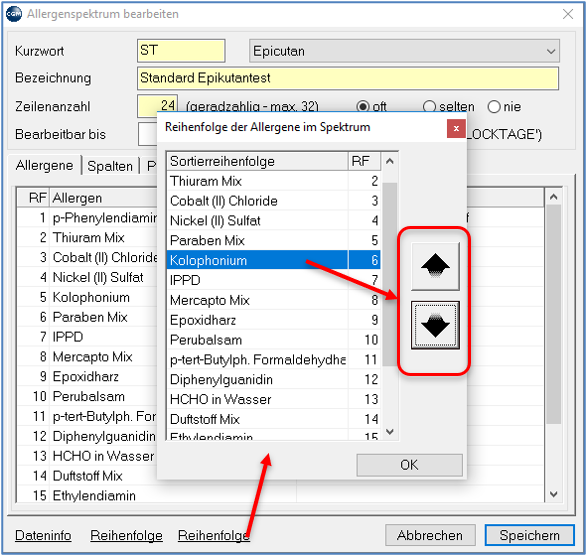
Task: Click the main allergen list scrollbar thumb
Action: click(x=554, y=315)
